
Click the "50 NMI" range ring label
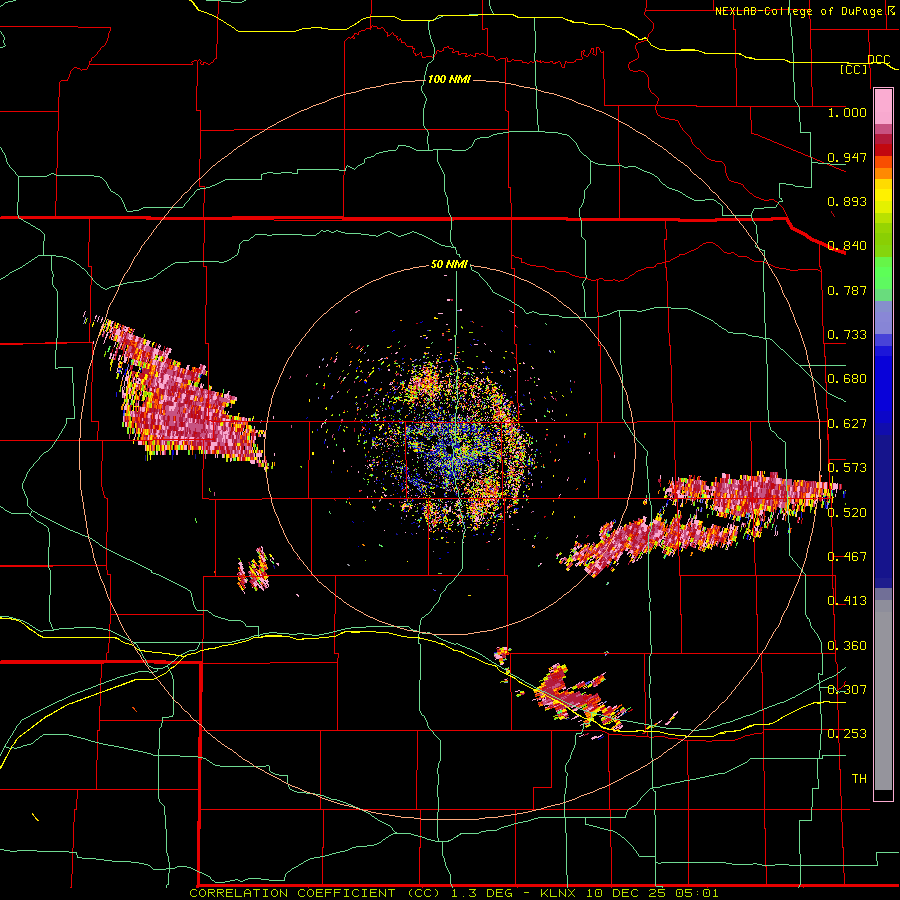coord(449,265)
